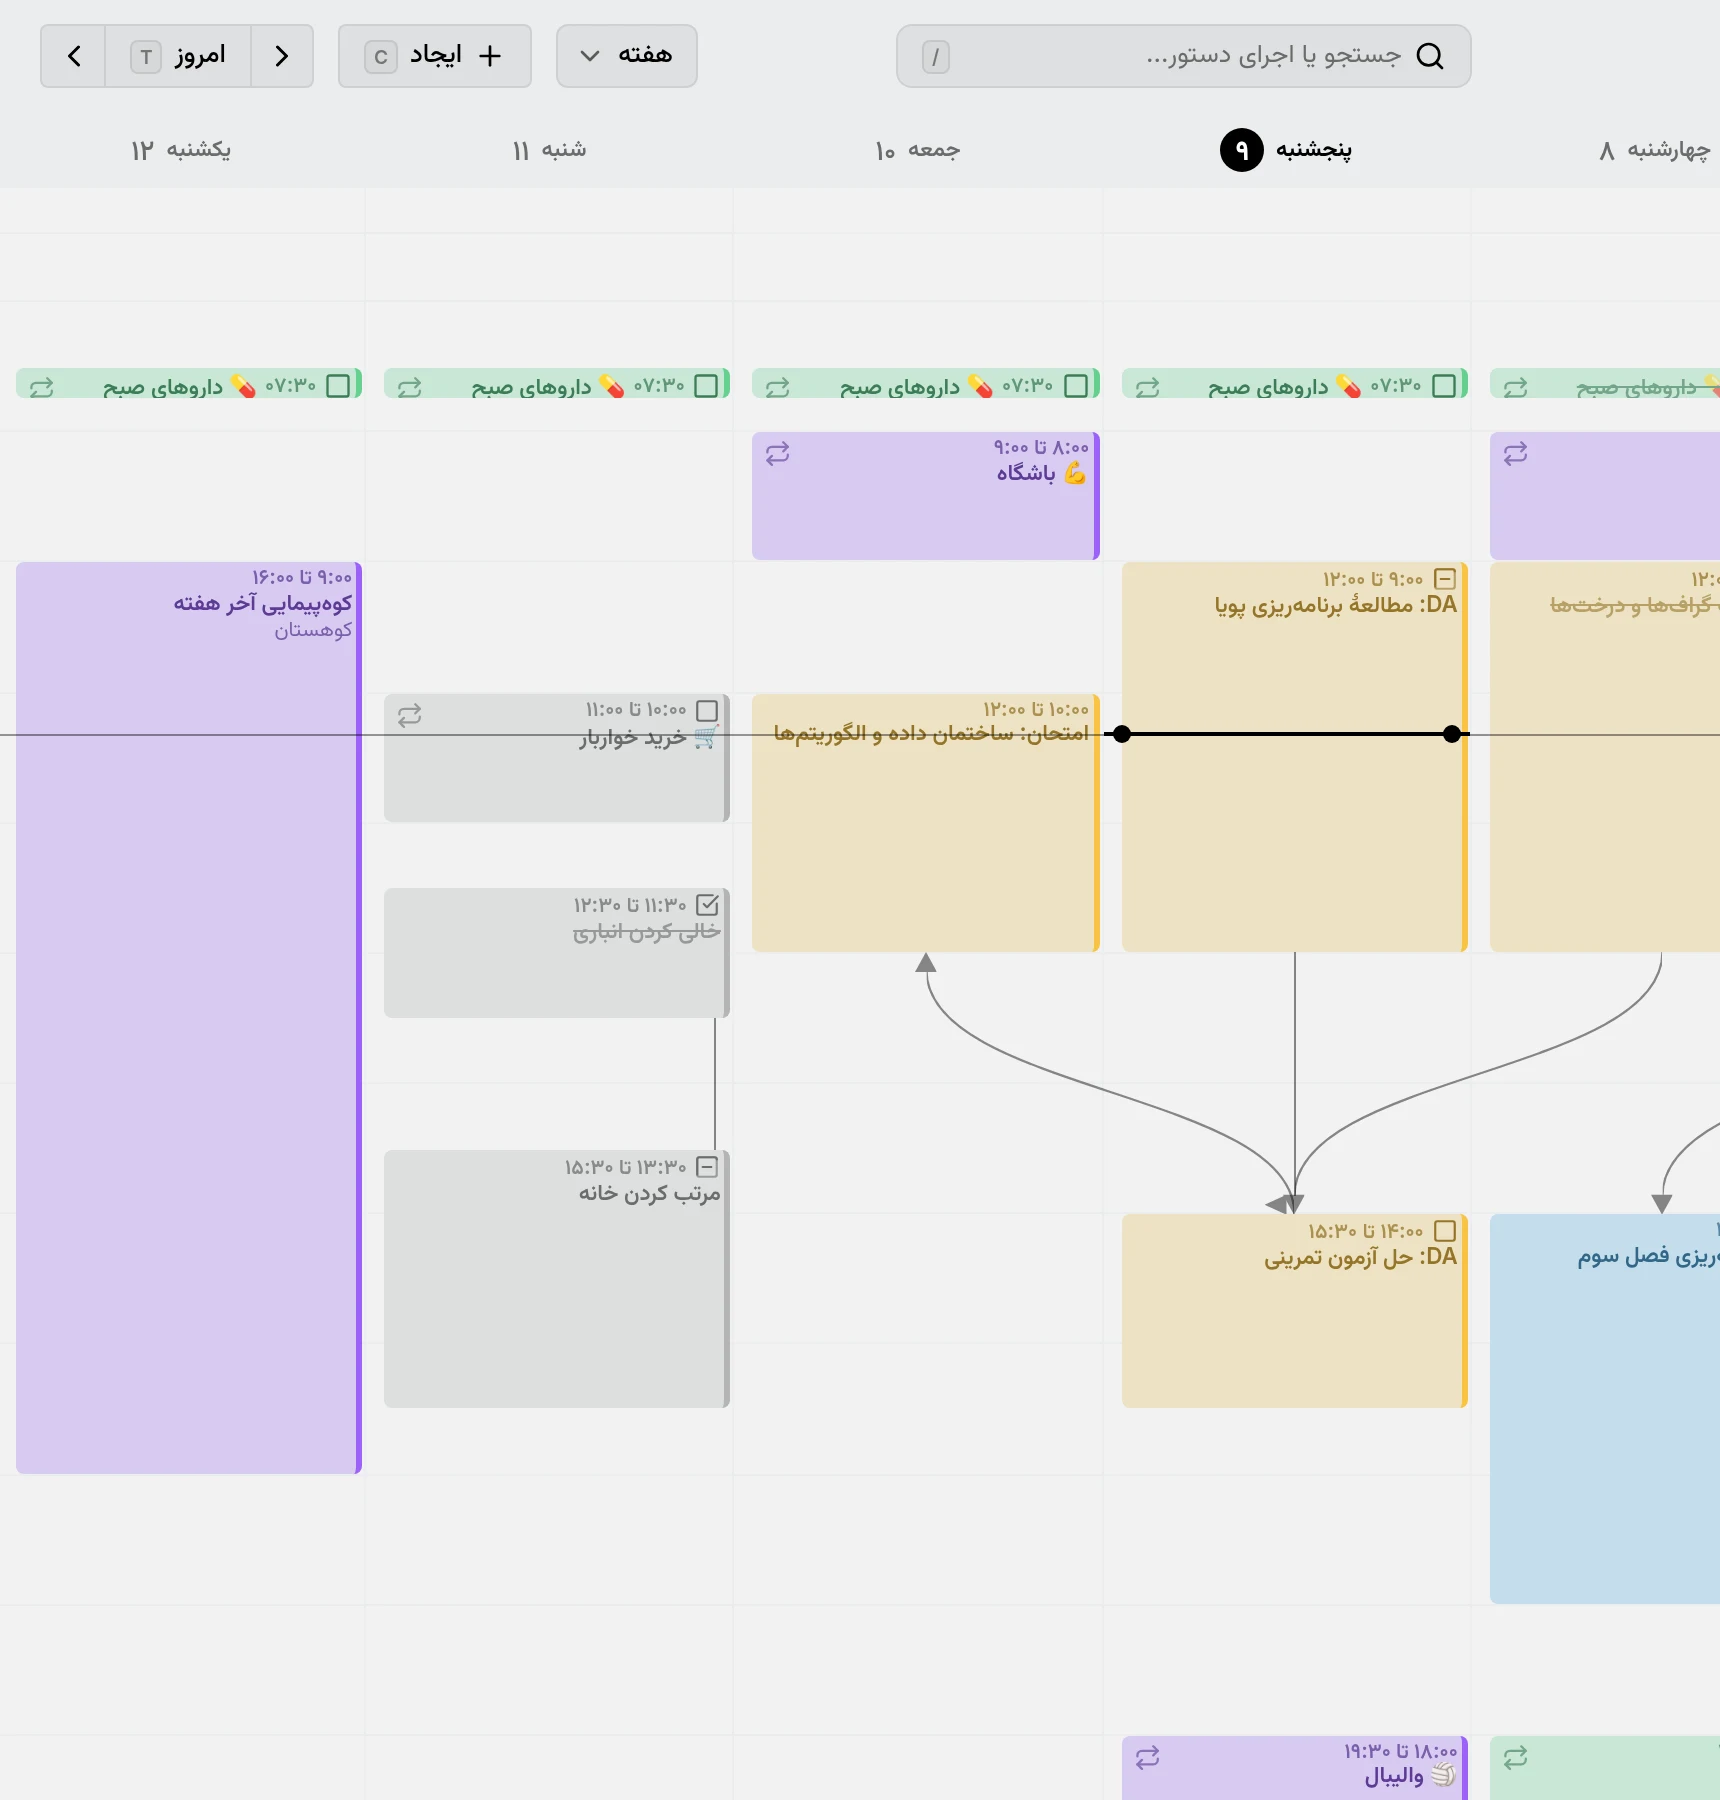Click repeat icon on Wednesday داروهای صبح

(x=1516, y=387)
